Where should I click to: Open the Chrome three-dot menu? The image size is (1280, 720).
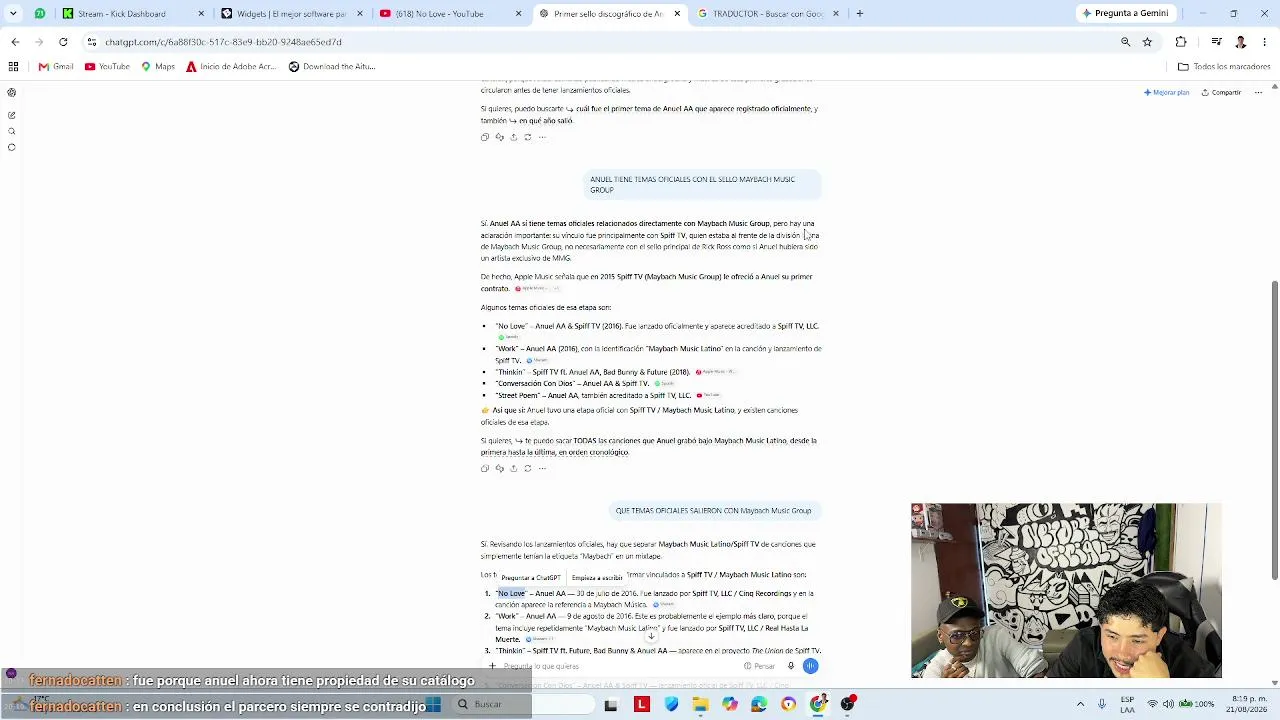(1265, 42)
